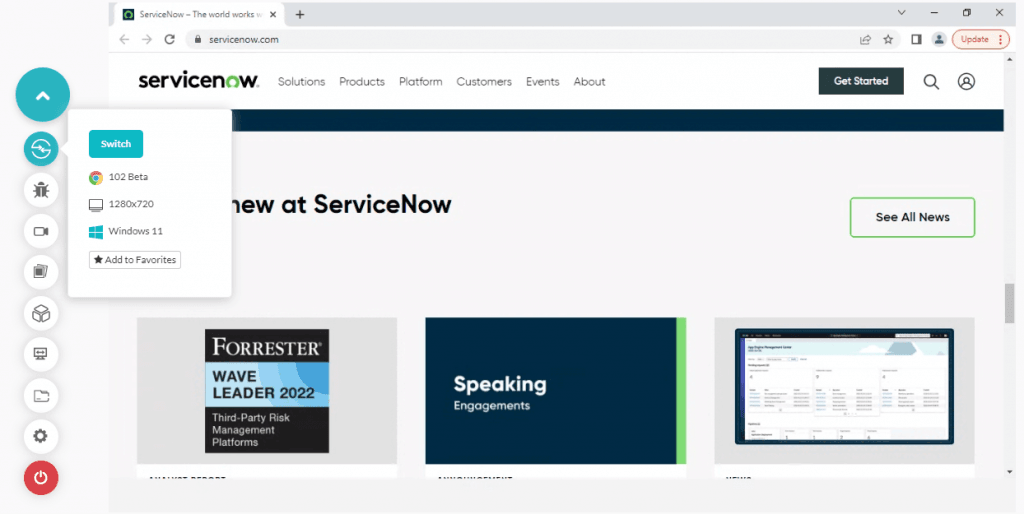The height and width of the screenshot is (514, 1024).
Task: Click the switch browser round icon
Action: [x=41, y=149]
